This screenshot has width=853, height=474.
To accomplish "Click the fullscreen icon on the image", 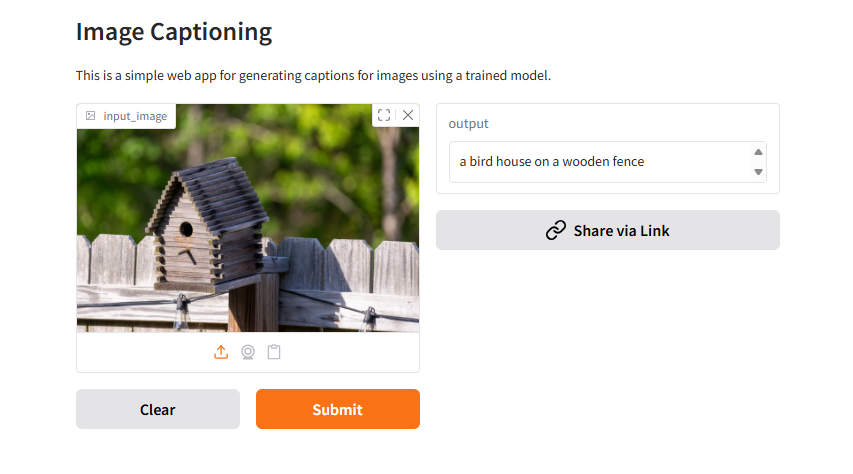I will [x=384, y=115].
